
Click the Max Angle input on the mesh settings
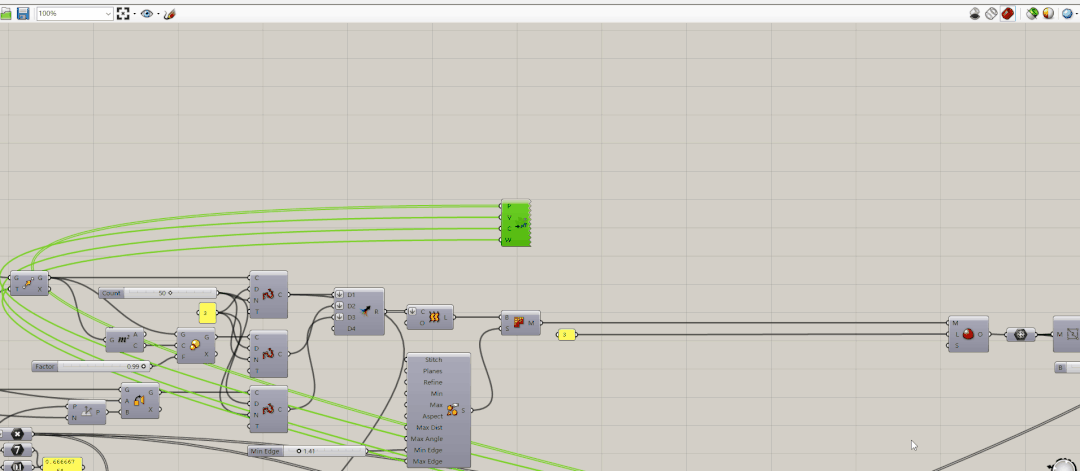click(x=427, y=439)
